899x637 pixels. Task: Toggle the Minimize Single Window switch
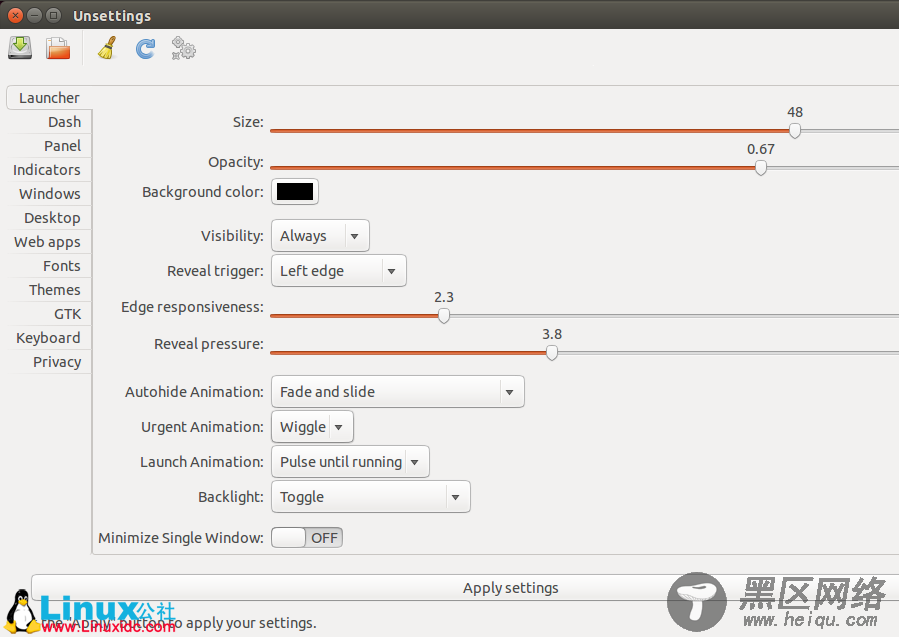(307, 538)
